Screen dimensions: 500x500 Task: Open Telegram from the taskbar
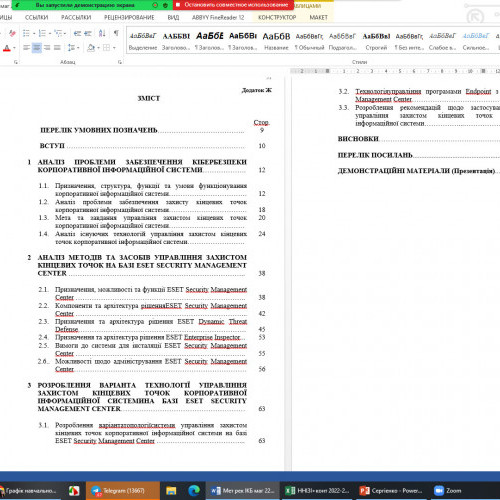123,491
